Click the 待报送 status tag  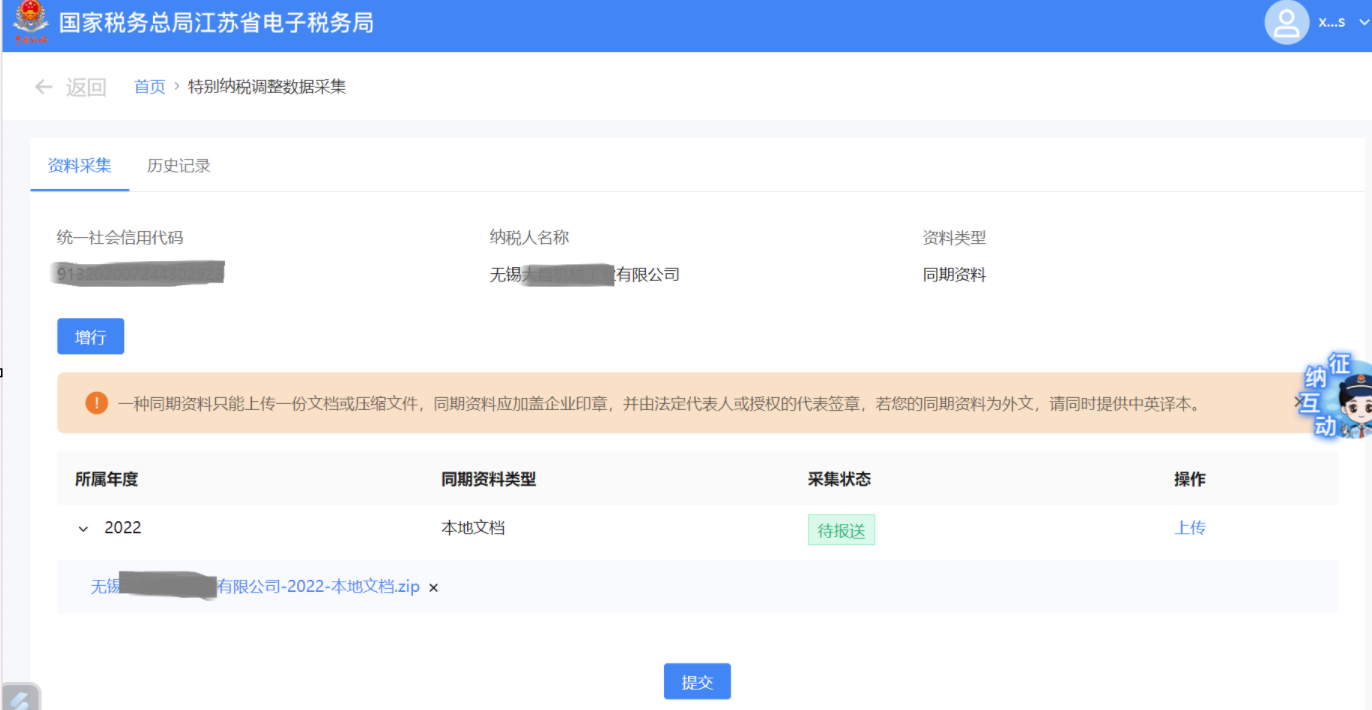[841, 530]
